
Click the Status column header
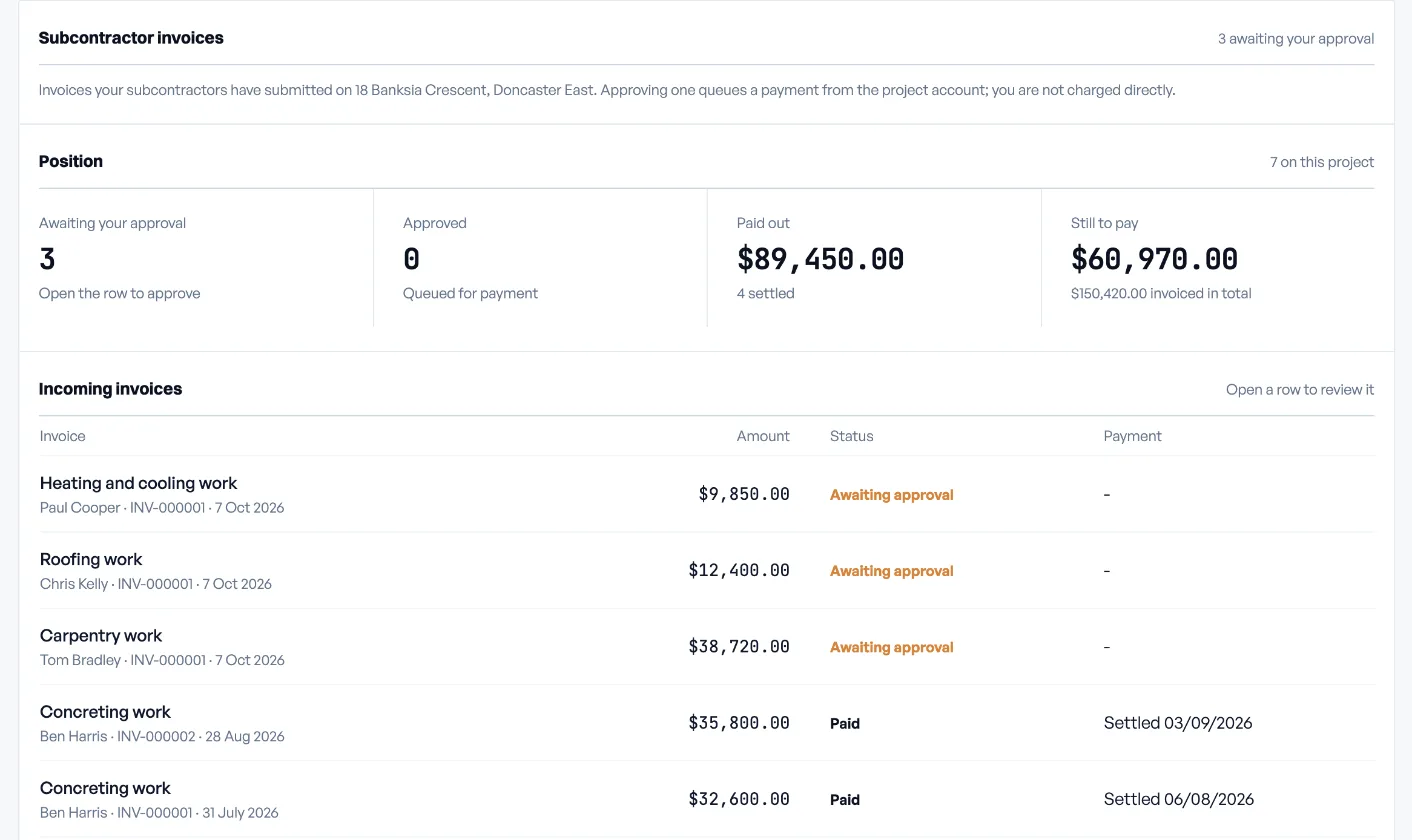[x=851, y=436]
